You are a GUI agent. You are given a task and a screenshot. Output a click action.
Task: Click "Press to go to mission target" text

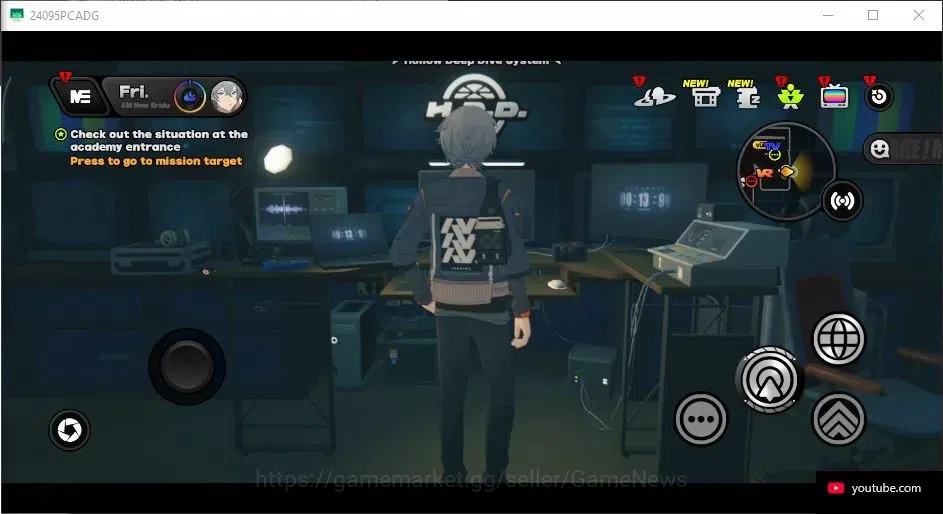click(156, 161)
